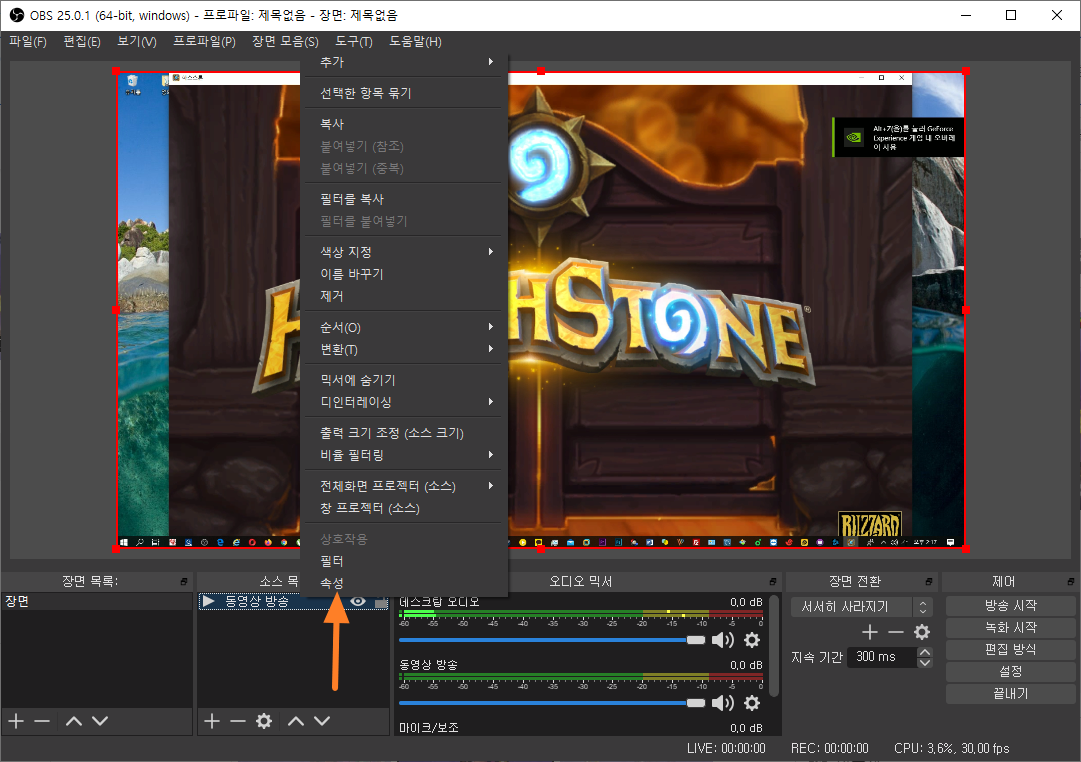This screenshot has width=1081, height=762.
Task: Toggle lock on 동영상 방송 source
Action: tap(381, 602)
